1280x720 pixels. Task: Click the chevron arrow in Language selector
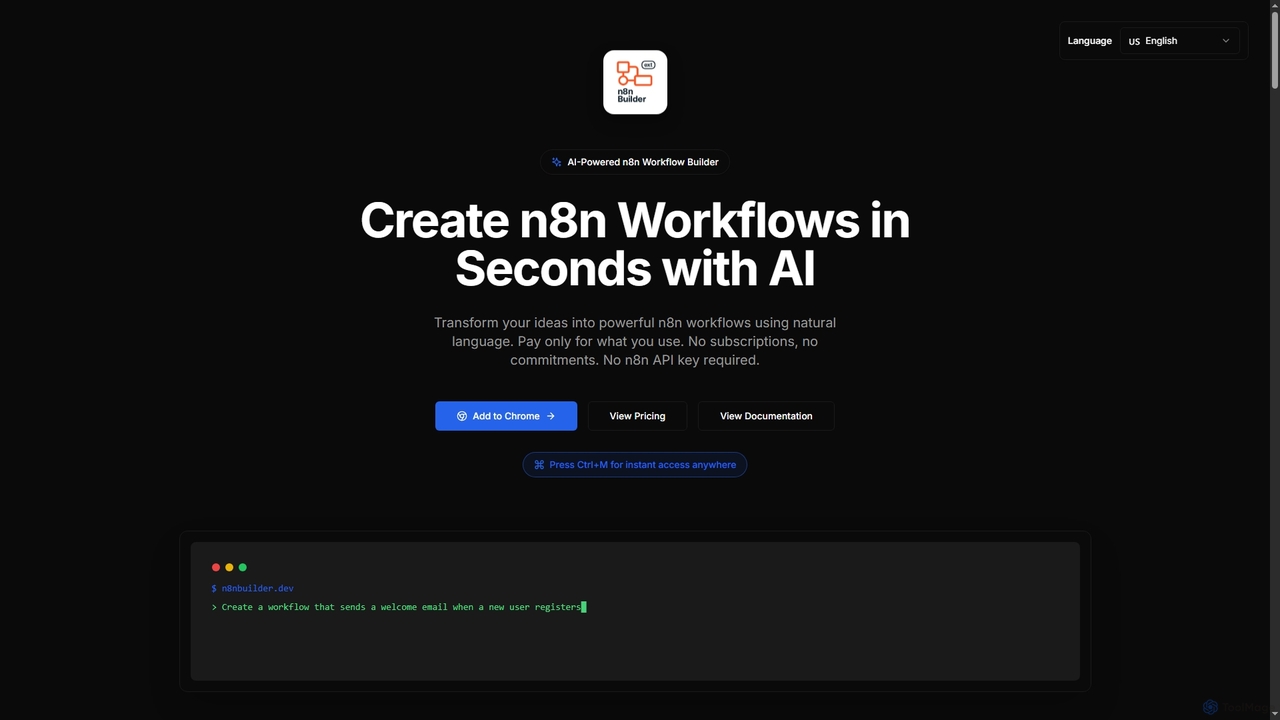(1226, 41)
